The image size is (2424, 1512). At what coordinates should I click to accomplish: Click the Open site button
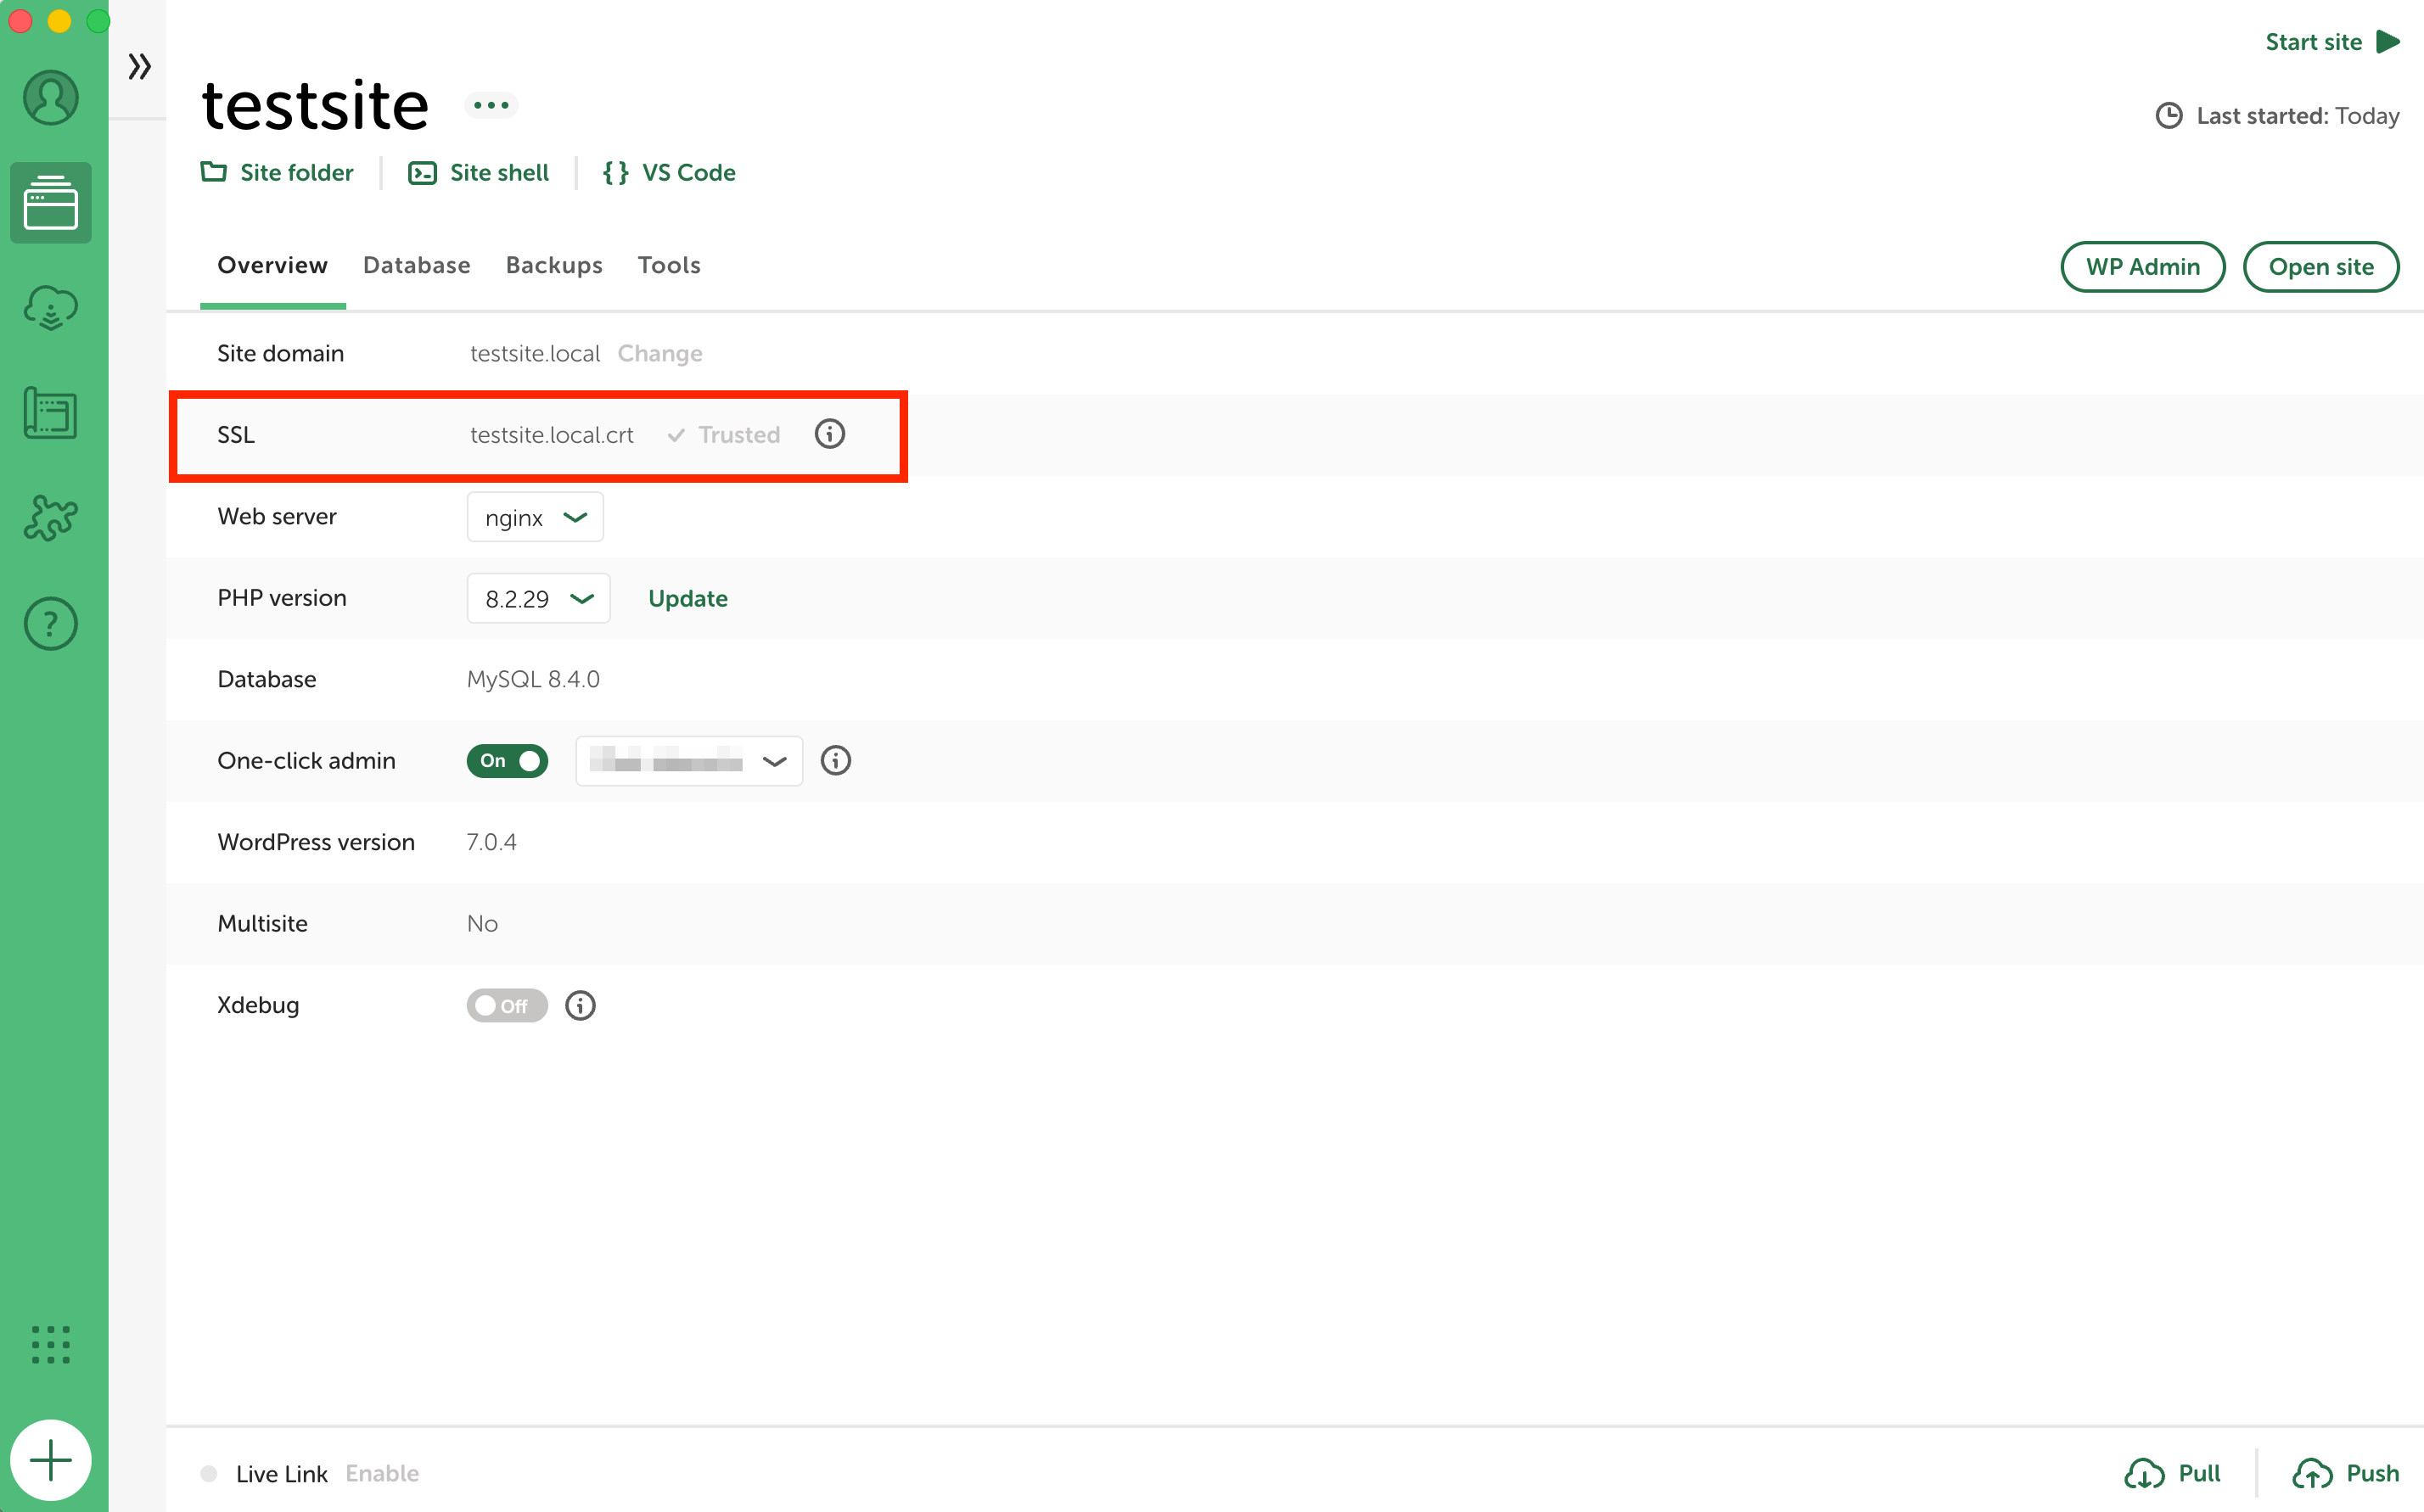pyautogui.click(x=2321, y=267)
